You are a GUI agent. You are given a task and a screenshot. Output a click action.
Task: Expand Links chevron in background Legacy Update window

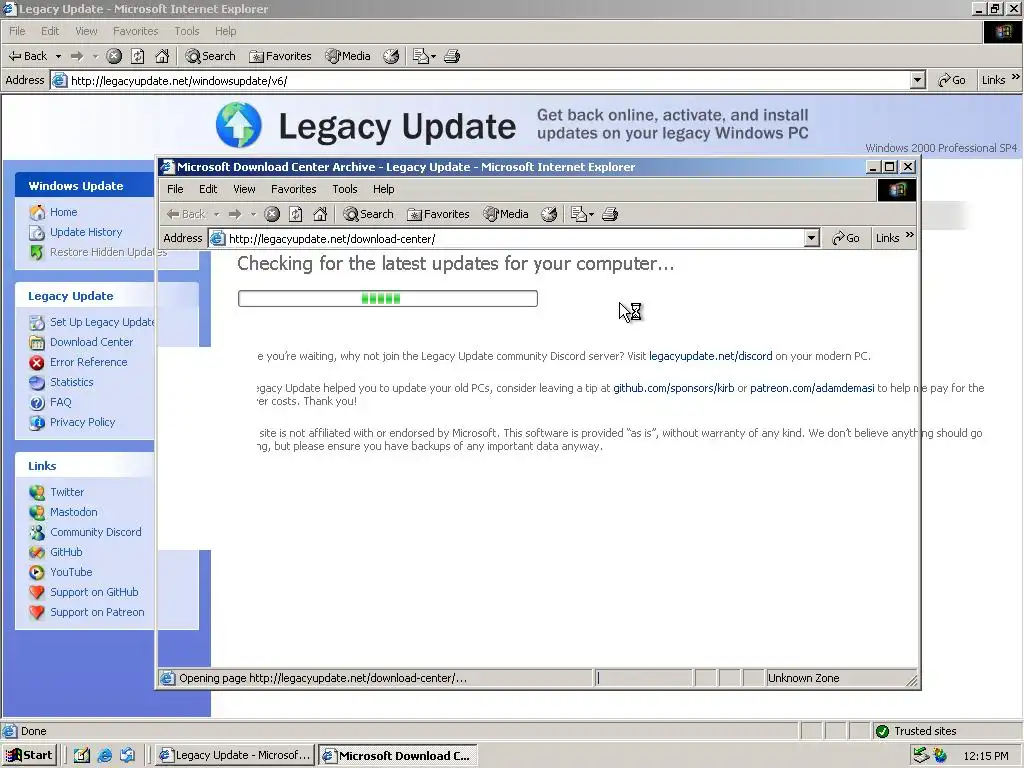pyautogui.click(x=1016, y=77)
